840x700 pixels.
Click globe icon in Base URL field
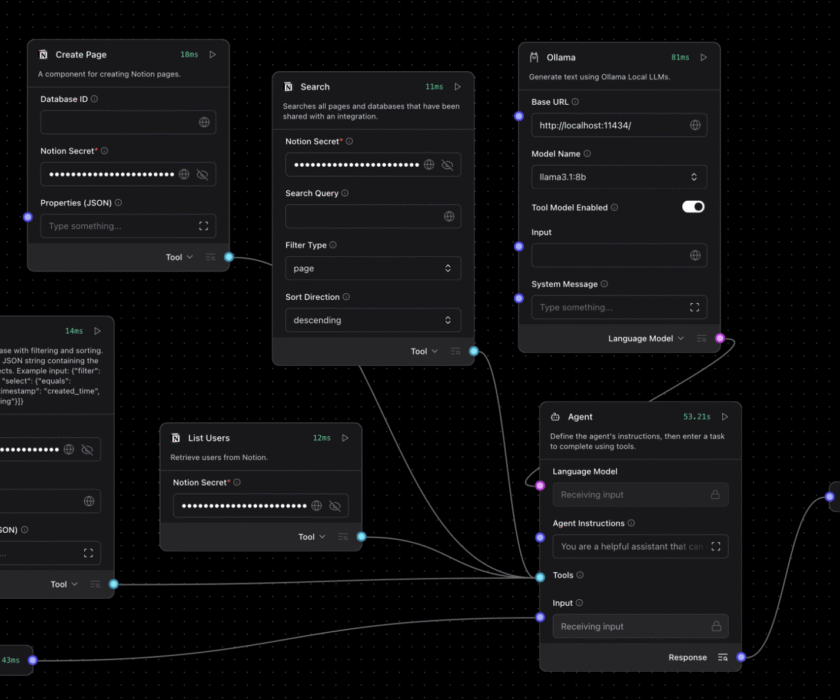coord(695,125)
